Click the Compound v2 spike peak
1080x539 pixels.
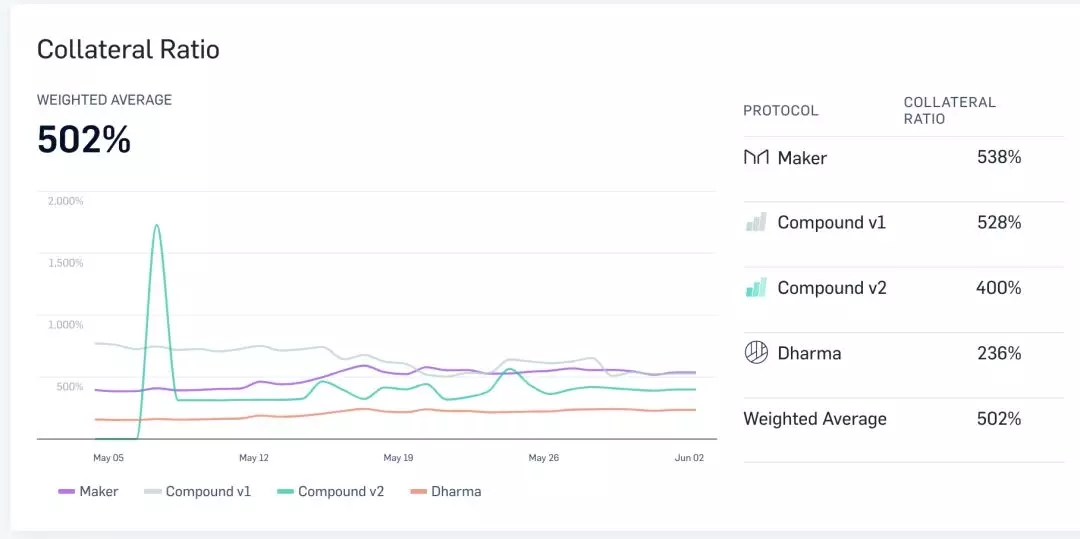[156, 226]
